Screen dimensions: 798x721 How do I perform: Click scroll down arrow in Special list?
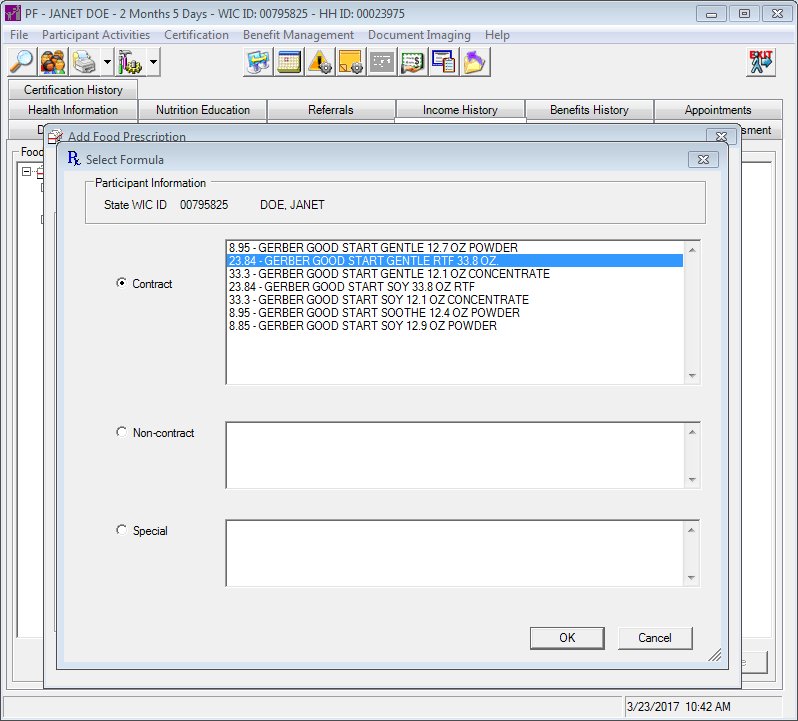point(692,578)
